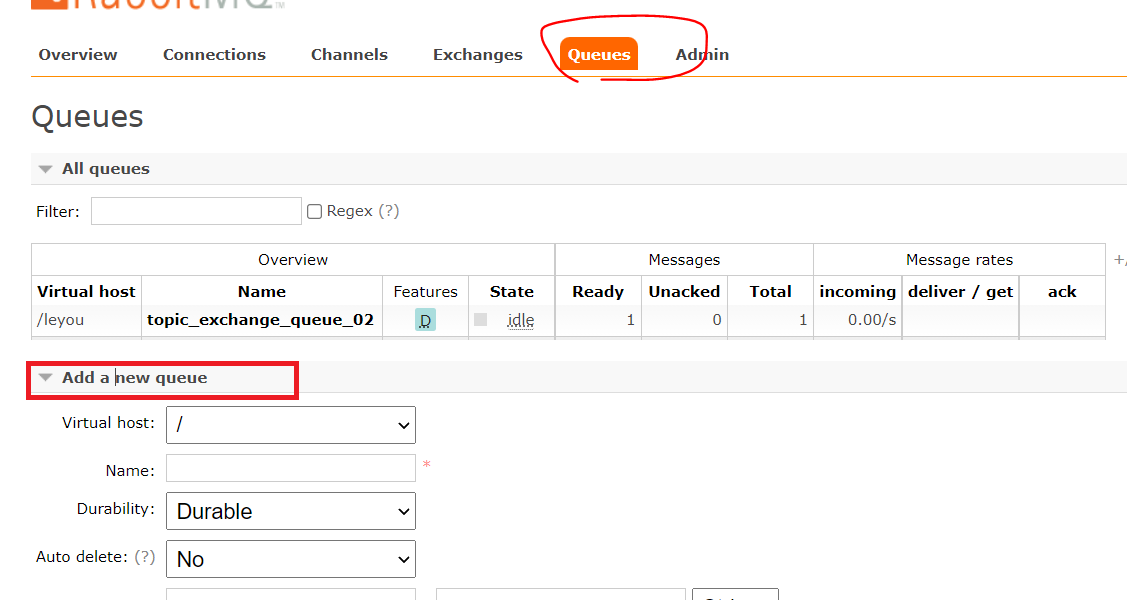The height and width of the screenshot is (600, 1127).
Task: Click the idle state indicator square
Action: click(x=481, y=319)
